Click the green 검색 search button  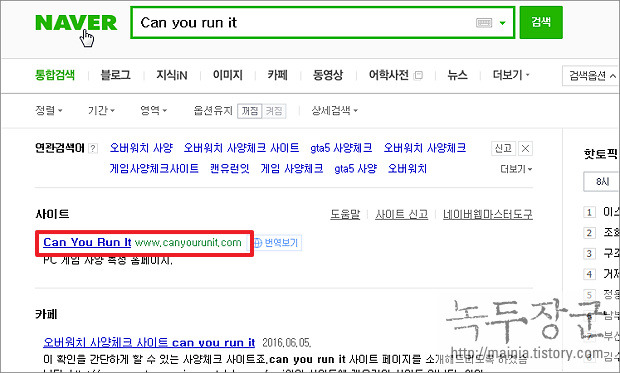click(x=541, y=22)
